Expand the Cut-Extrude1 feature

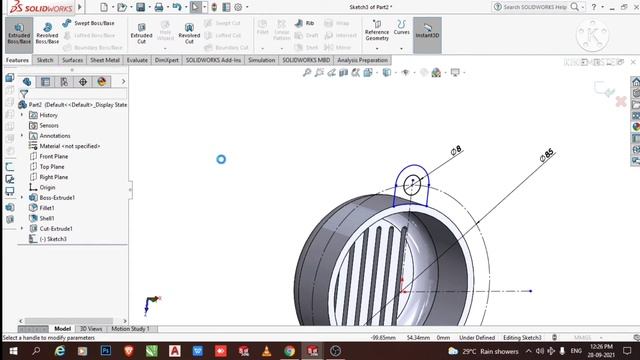pos(22,229)
